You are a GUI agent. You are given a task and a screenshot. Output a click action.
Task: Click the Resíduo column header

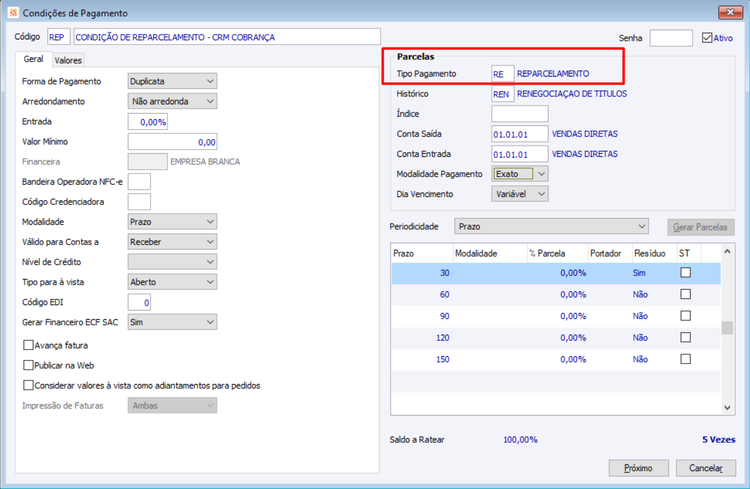click(x=653, y=253)
